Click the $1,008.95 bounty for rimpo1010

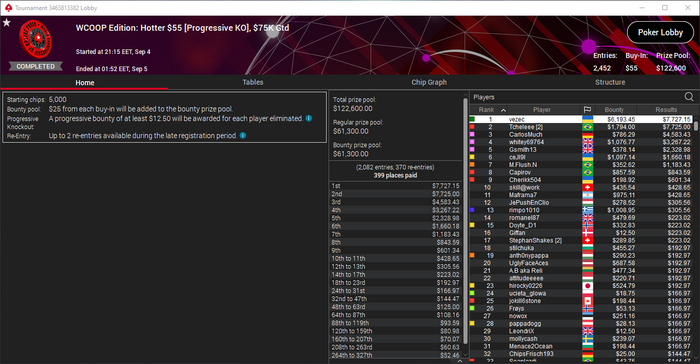click(621, 210)
